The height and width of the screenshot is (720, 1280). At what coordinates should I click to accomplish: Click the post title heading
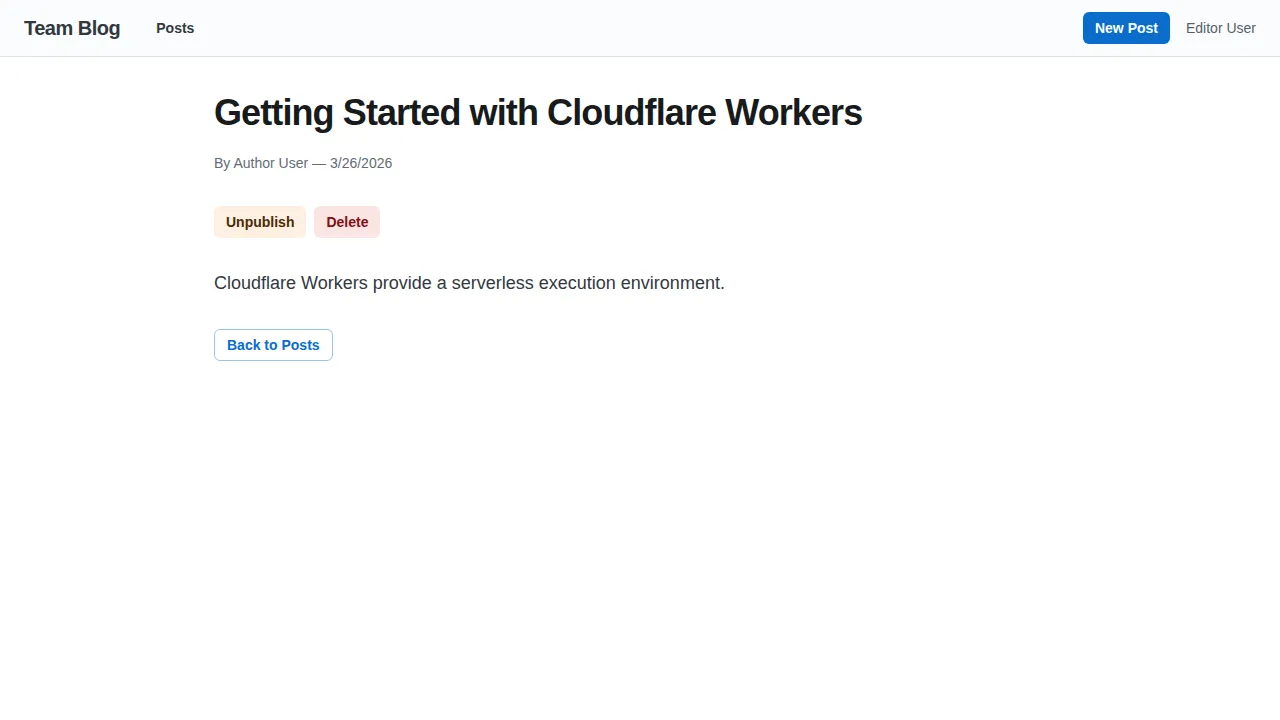538,113
